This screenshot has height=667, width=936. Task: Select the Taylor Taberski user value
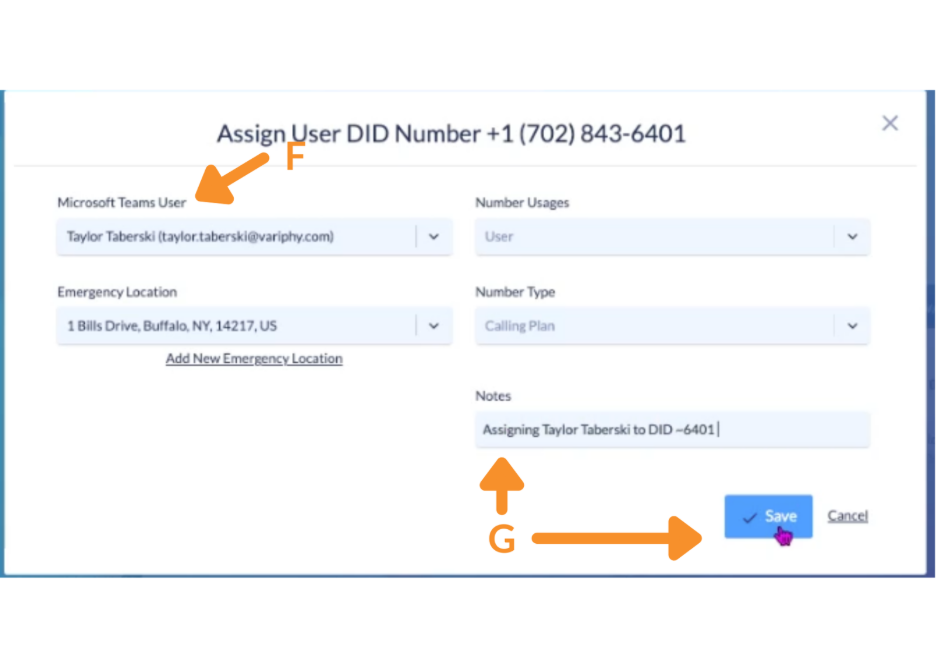[200, 237]
